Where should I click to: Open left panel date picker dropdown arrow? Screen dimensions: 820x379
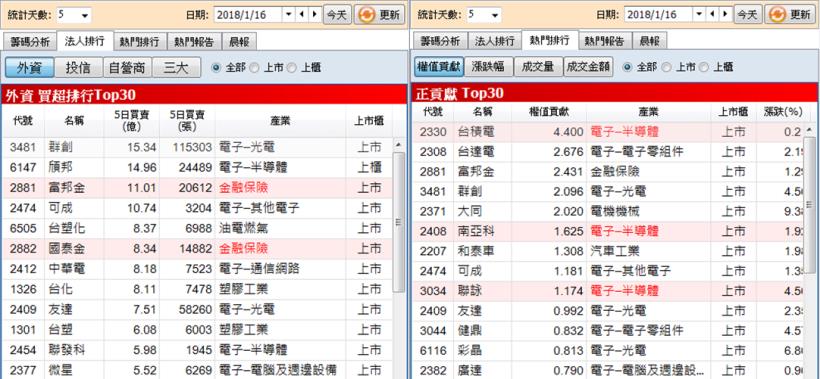289,15
